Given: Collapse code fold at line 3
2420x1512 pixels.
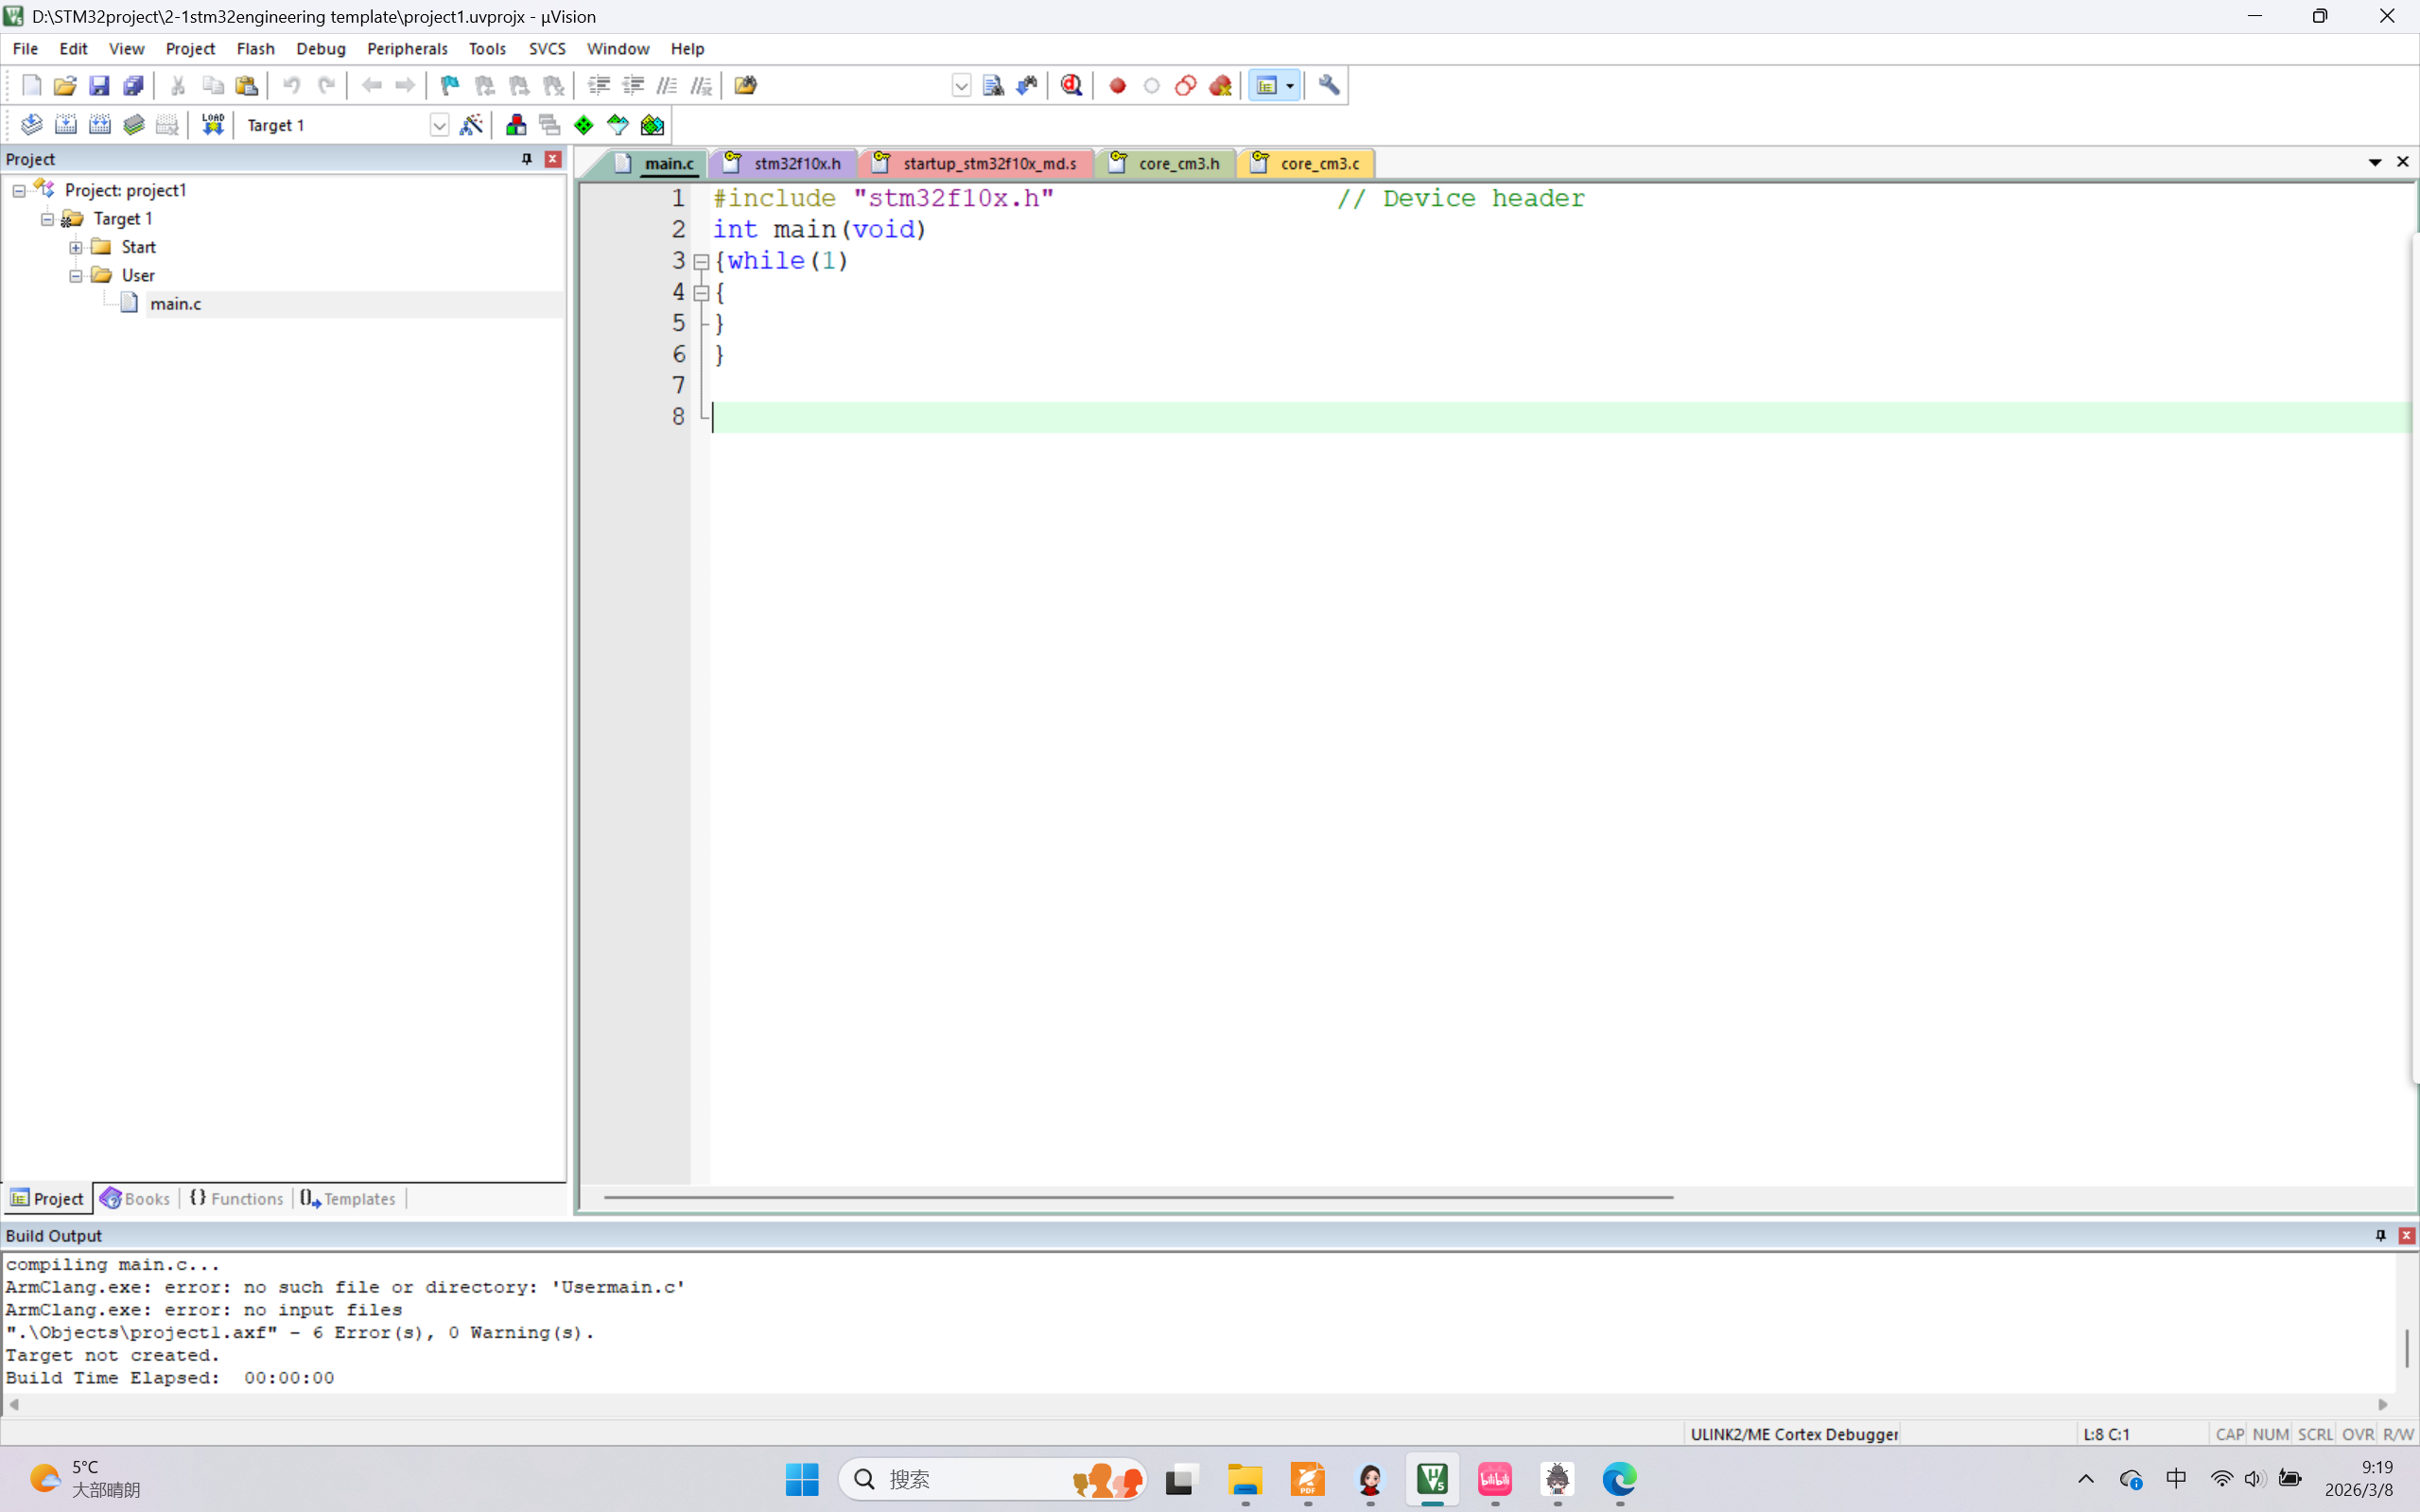Looking at the screenshot, I should (702, 262).
